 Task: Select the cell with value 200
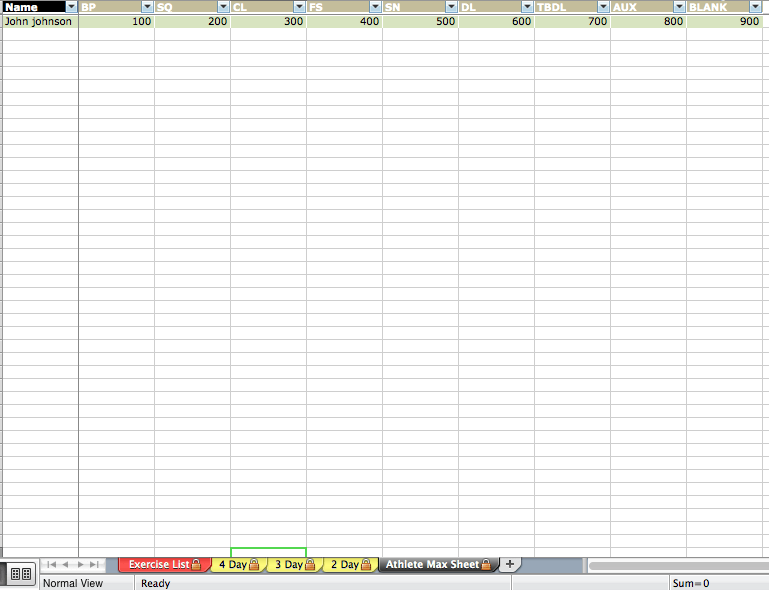coord(192,22)
